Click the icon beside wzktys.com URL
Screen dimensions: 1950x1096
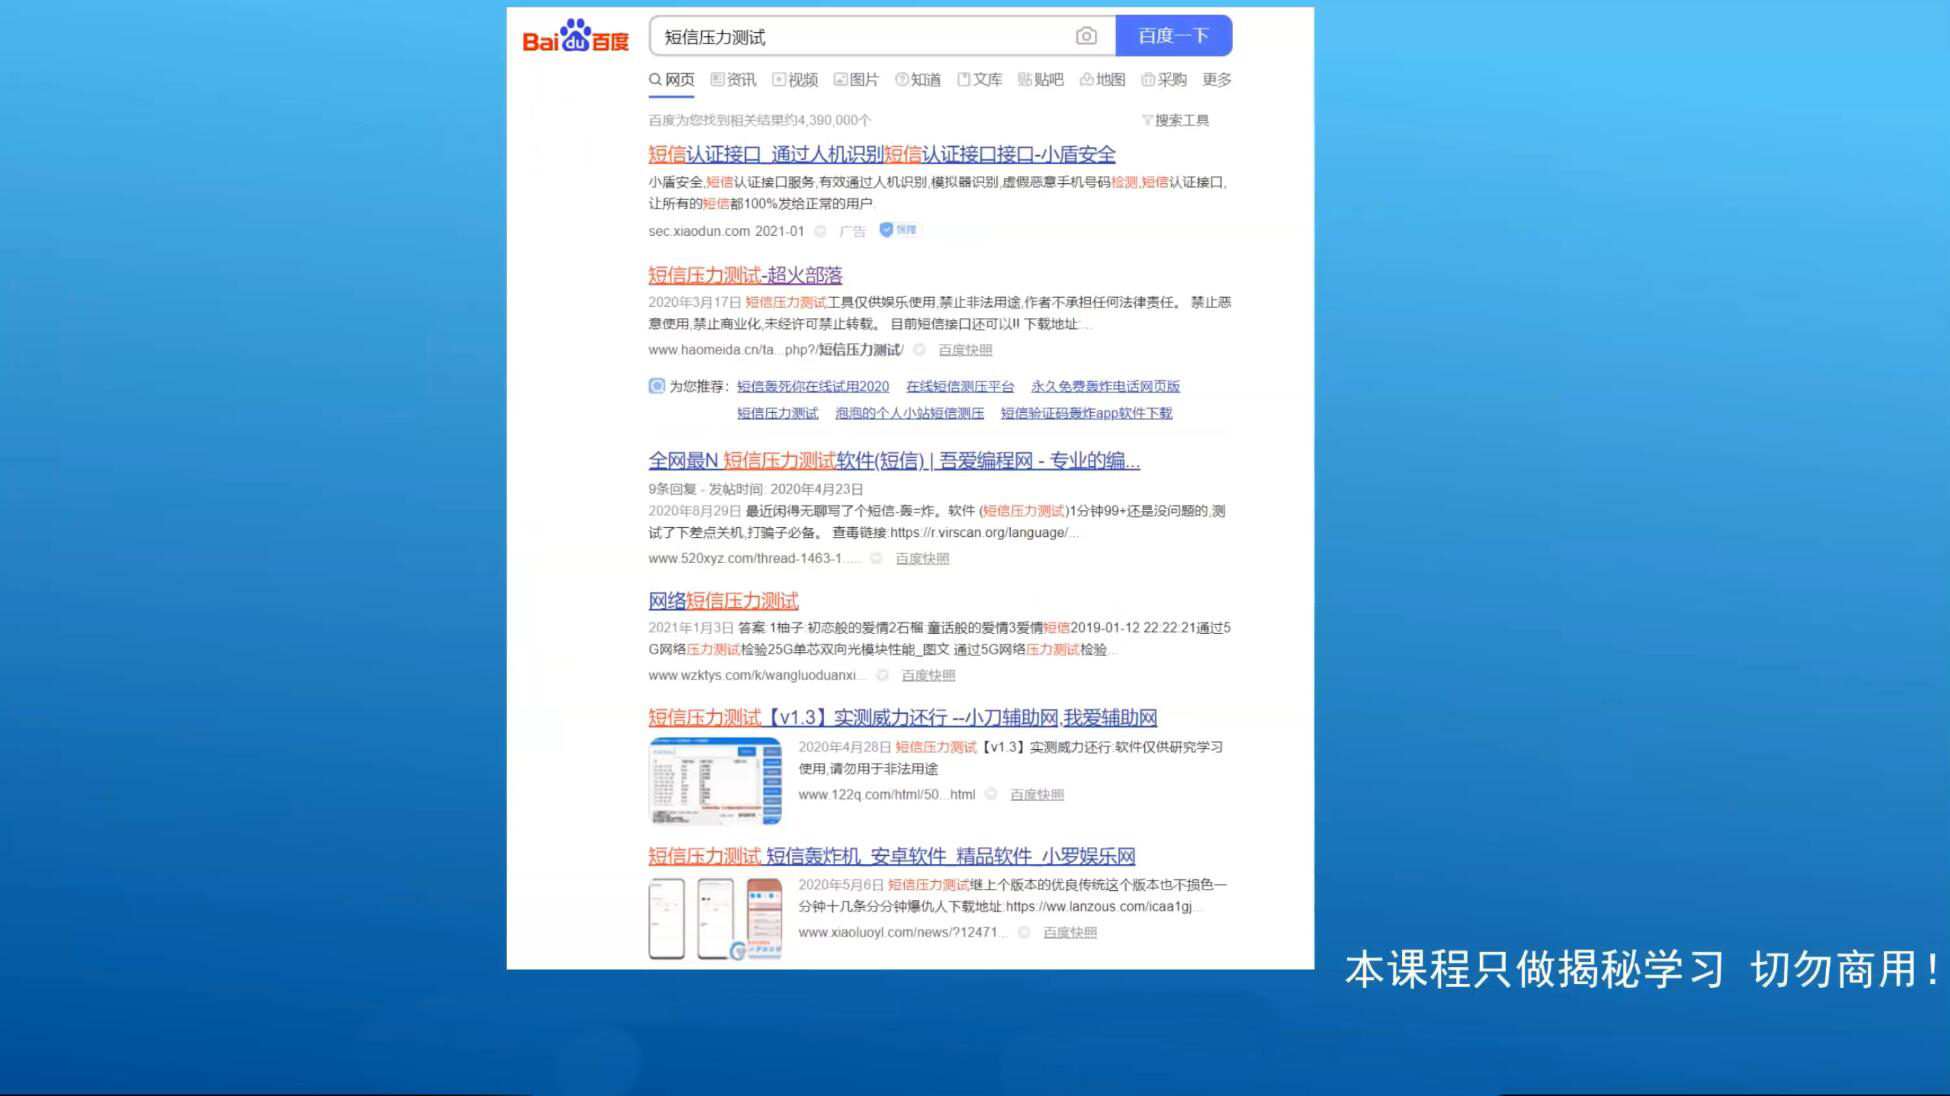(x=882, y=676)
